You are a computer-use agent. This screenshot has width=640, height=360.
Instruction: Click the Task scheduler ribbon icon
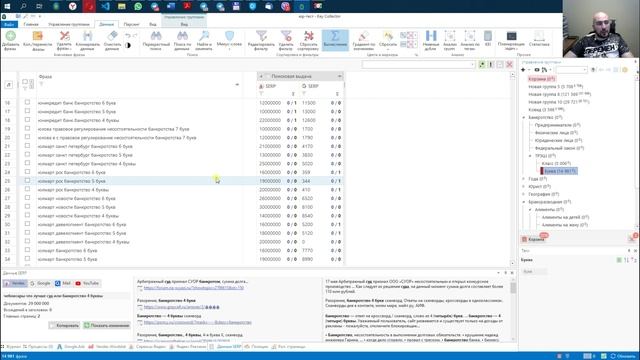(511, 36)
